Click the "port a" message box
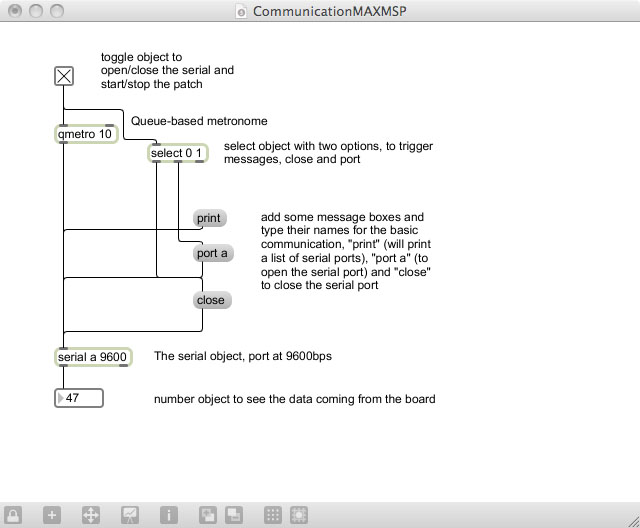This screenshot has height=528, width=640. [212, 253]
